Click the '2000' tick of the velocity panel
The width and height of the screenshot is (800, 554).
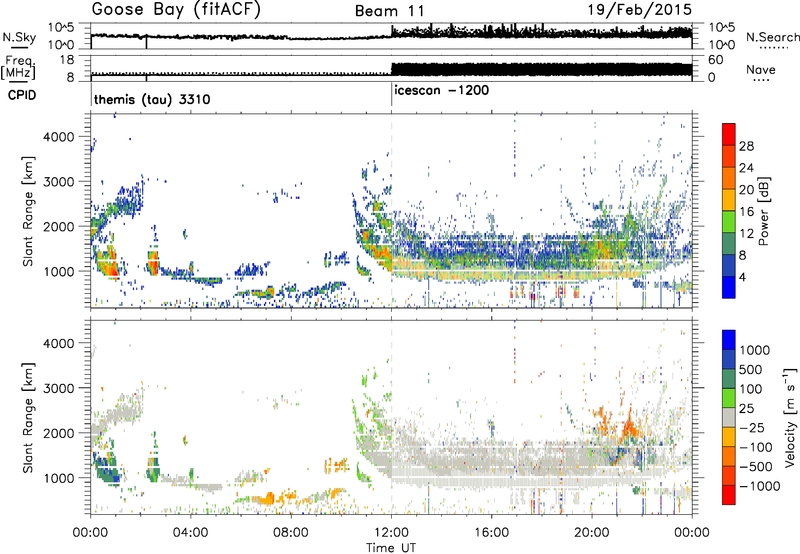coord(59,433)
